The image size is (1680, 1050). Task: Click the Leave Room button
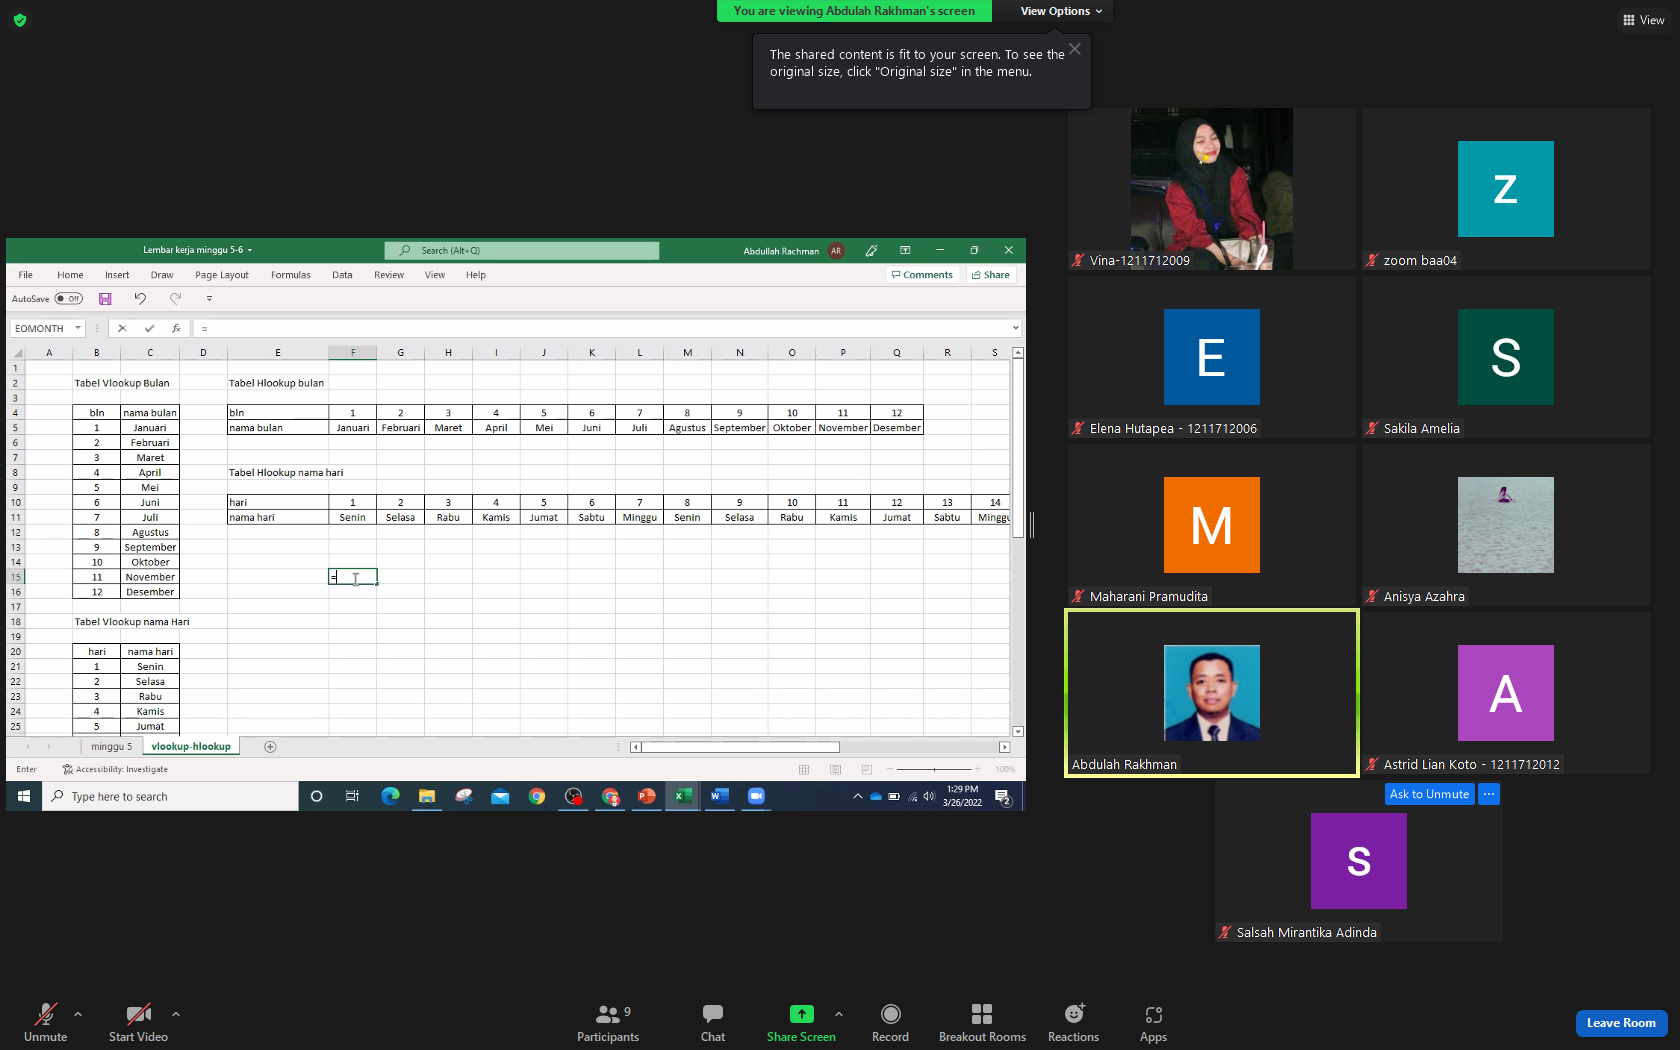(x=1621, y=1023)
